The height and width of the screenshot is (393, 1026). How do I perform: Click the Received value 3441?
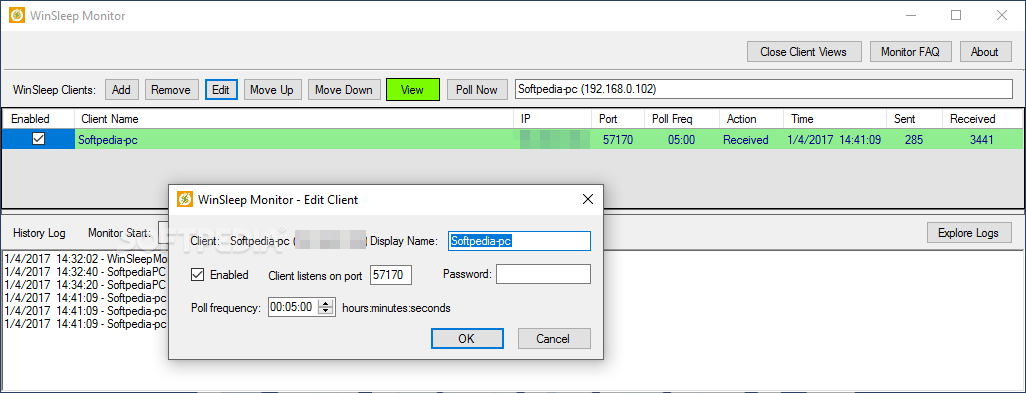click(x=982, y=139)
